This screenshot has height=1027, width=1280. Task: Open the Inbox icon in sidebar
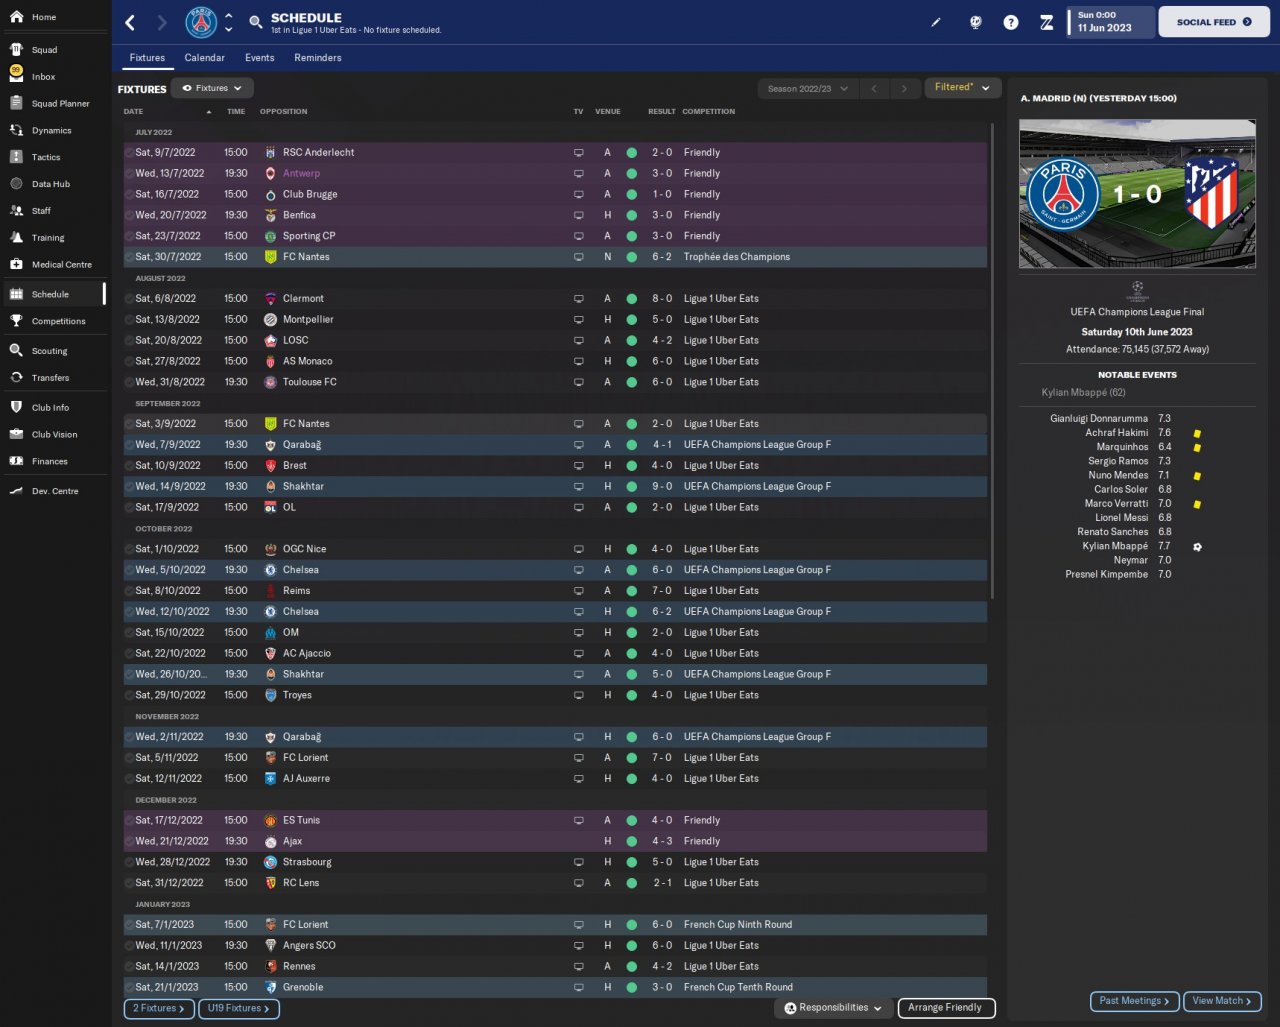[16, 76]
